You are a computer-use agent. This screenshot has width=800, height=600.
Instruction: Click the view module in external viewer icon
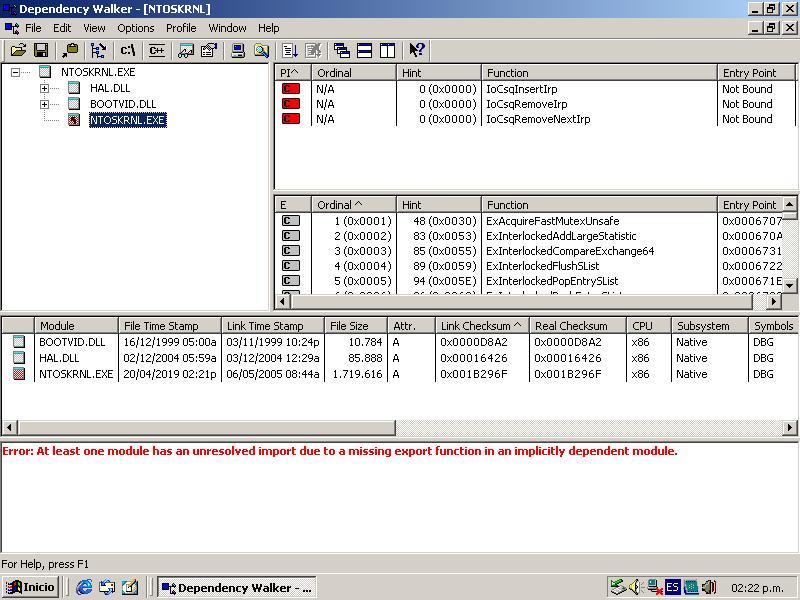tap(186, 50)
